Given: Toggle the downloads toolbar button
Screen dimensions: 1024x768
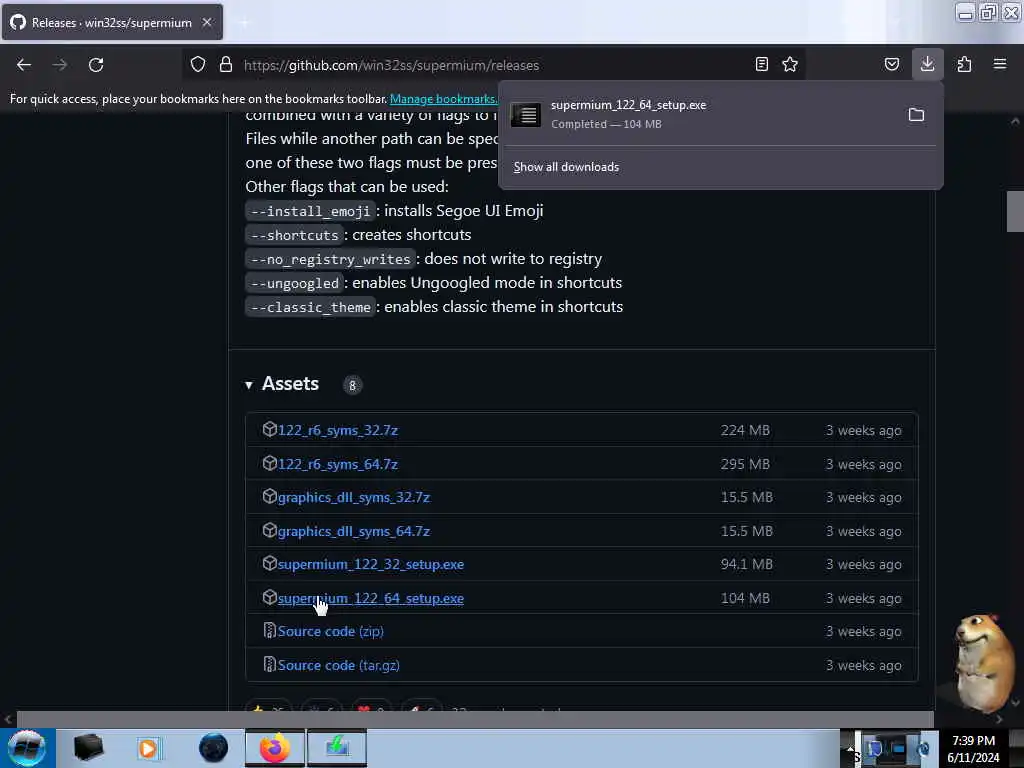Looking at the screenshot, I should click(x=927, y=64).
